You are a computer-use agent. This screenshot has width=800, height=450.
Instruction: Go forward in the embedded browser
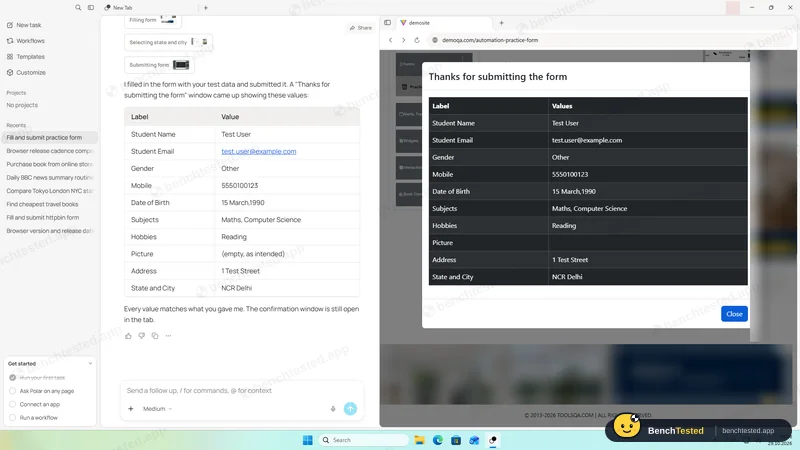click(404, 40)
